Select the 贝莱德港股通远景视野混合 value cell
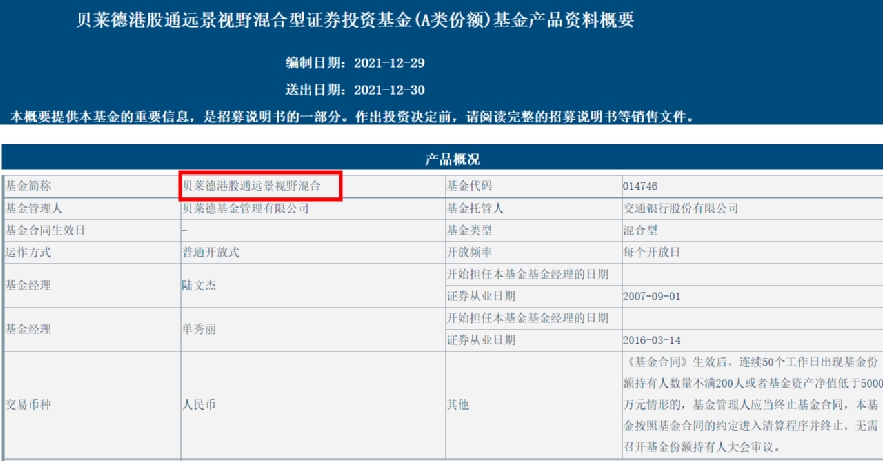Screen dimensions: 883x461 point(313,186)
